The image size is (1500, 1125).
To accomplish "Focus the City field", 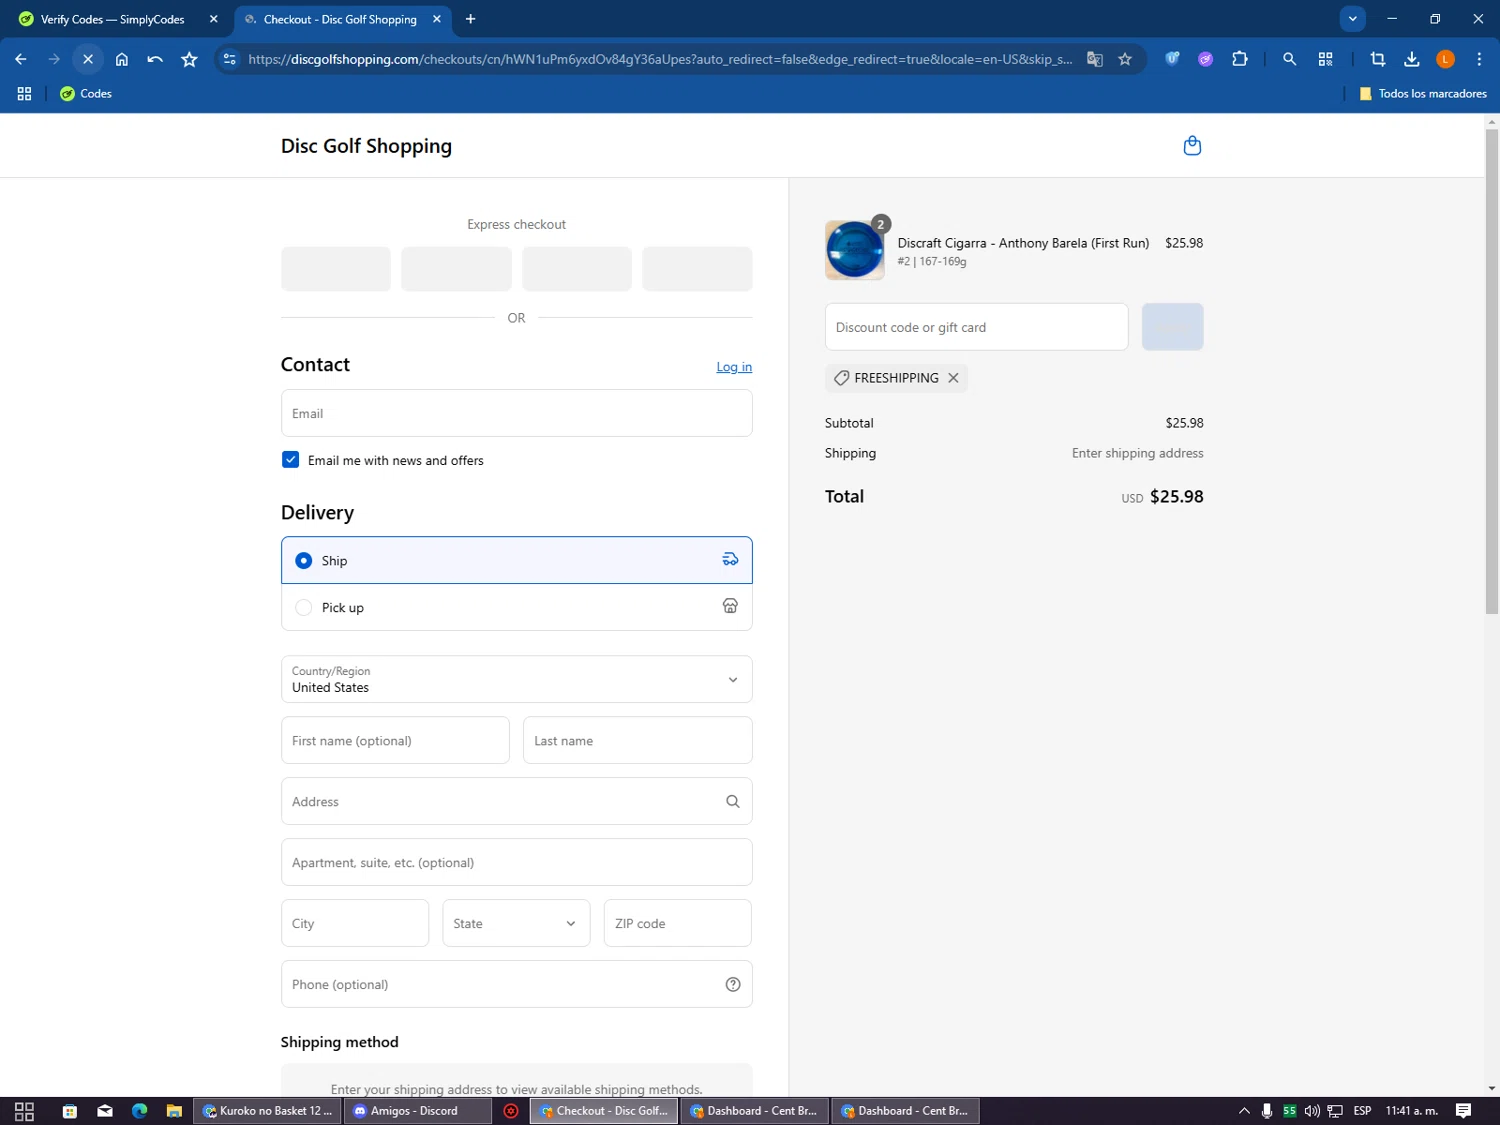I will coord(355,923).
